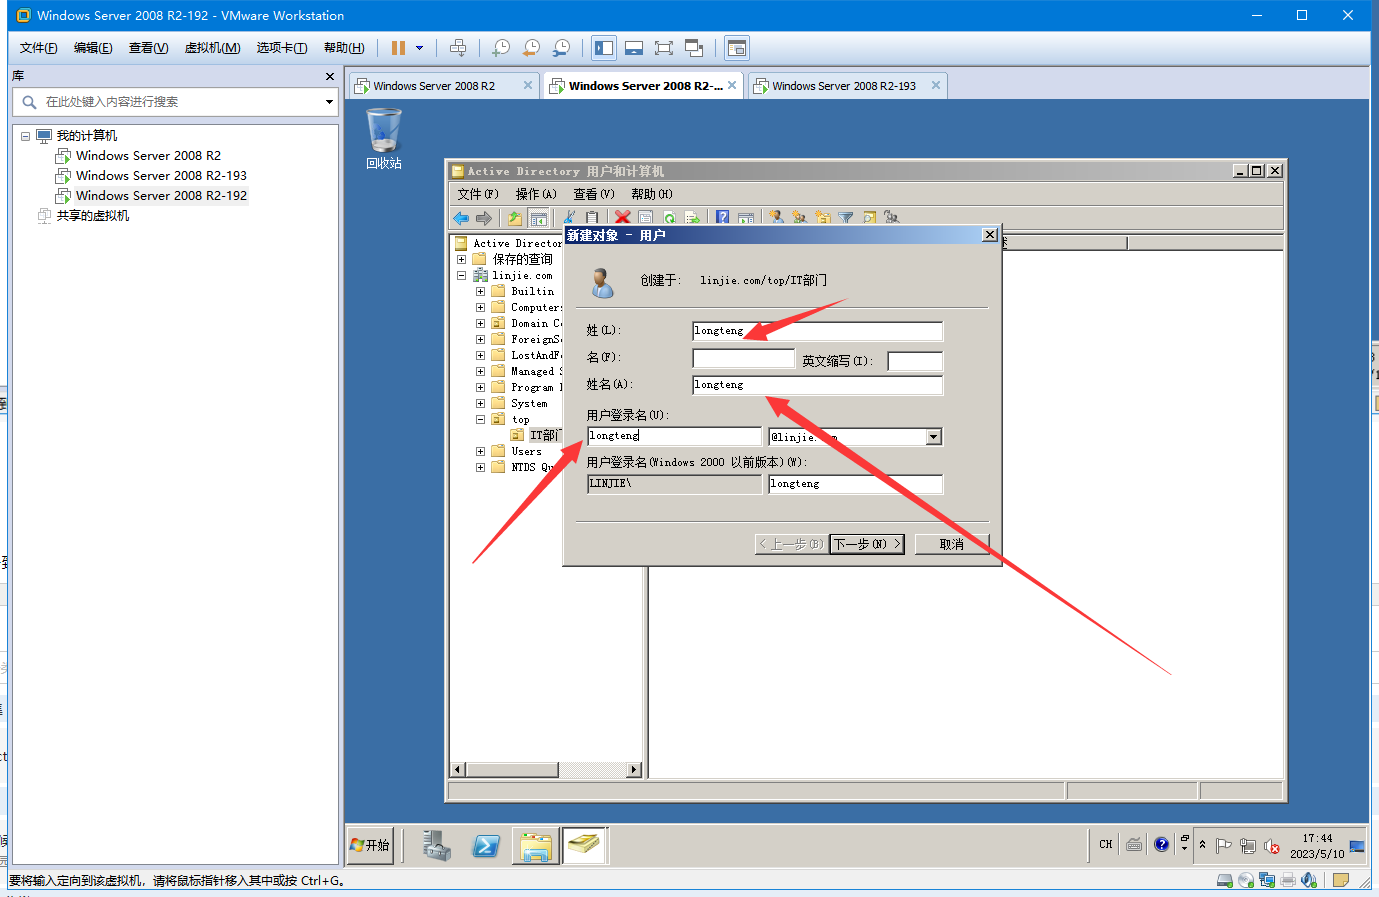
Task: Expand the Builtin tree node
Action: tap(480, 291)
